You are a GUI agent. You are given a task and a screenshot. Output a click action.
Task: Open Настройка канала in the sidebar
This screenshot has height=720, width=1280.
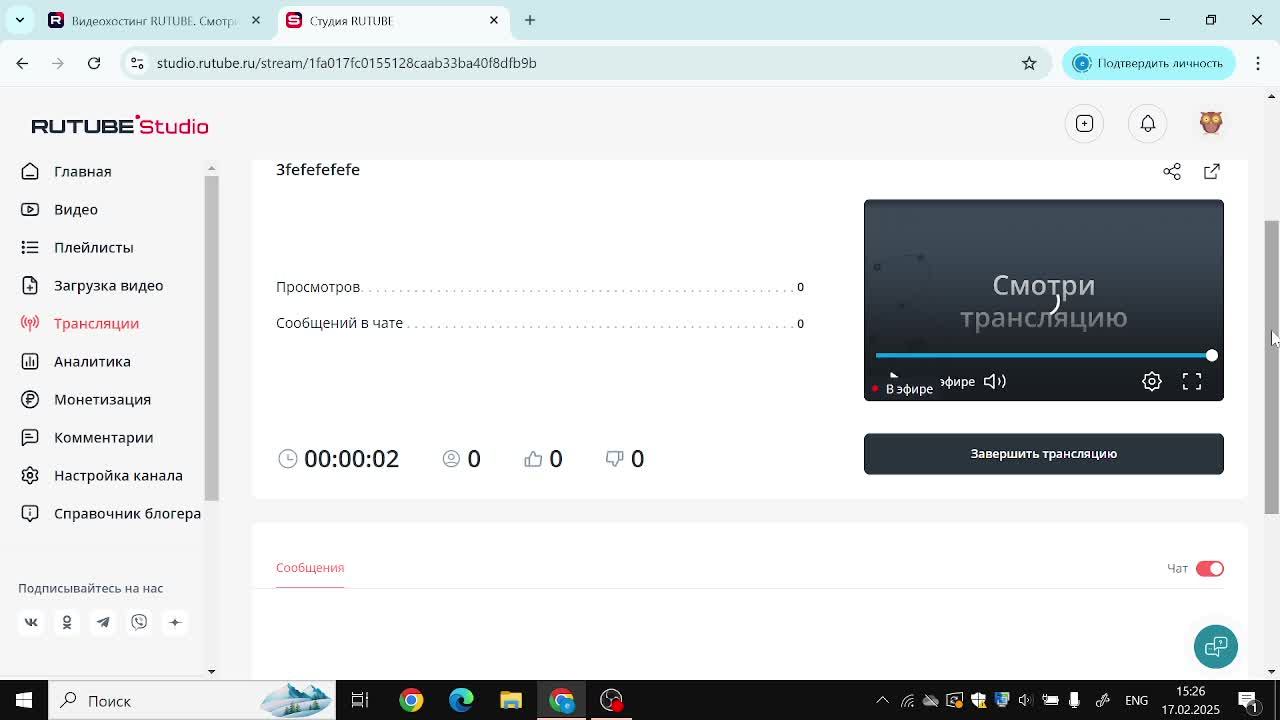point(118,475)
